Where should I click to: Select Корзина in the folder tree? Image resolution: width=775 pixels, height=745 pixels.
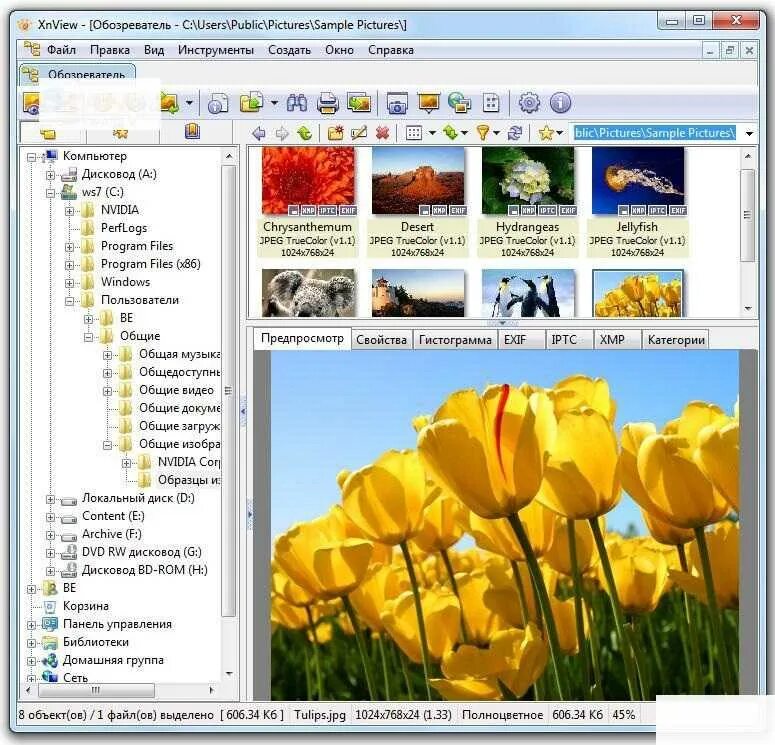86,607
